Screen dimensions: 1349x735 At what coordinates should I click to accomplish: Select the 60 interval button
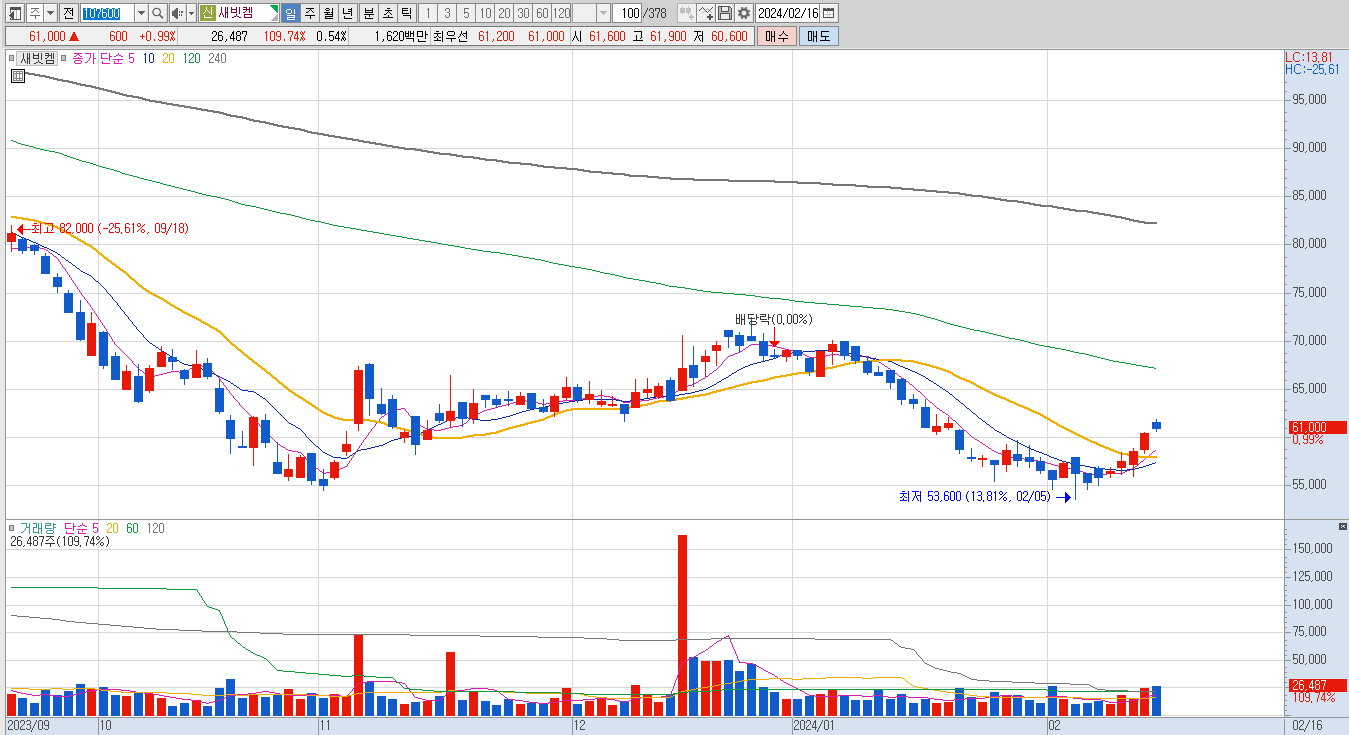tap(542, 13)
